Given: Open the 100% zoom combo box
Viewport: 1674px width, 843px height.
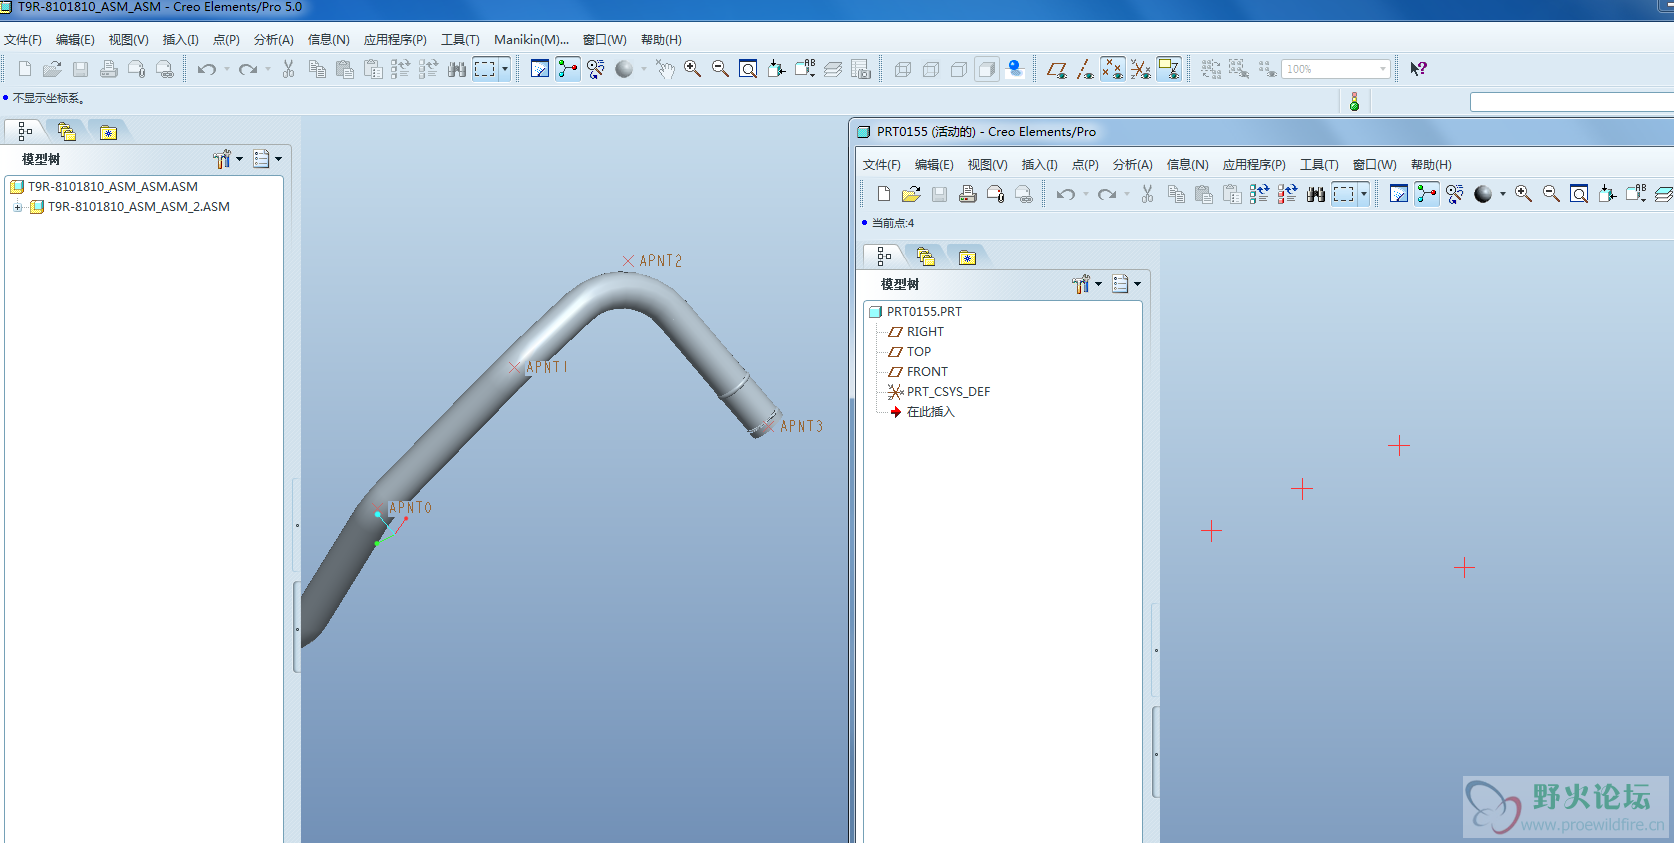Looking at the screenshot, I should click(x=1336, y=69).
